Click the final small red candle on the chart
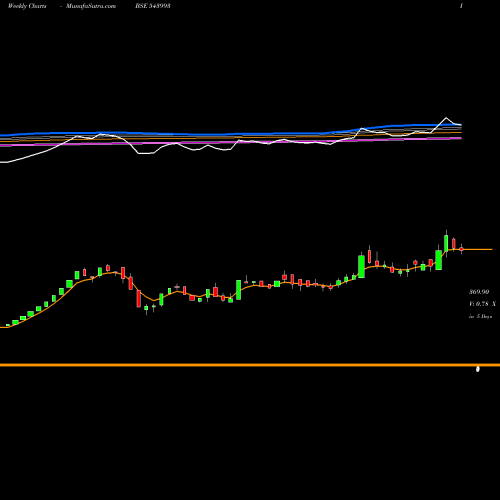 pyautogui.click(x=462, y=249)
